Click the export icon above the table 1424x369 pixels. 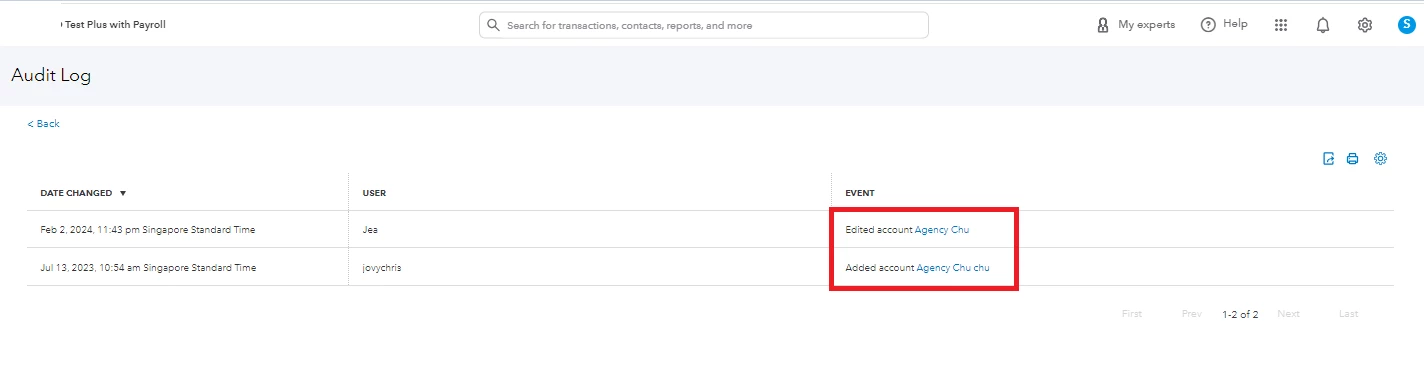tap(1329, 159)
